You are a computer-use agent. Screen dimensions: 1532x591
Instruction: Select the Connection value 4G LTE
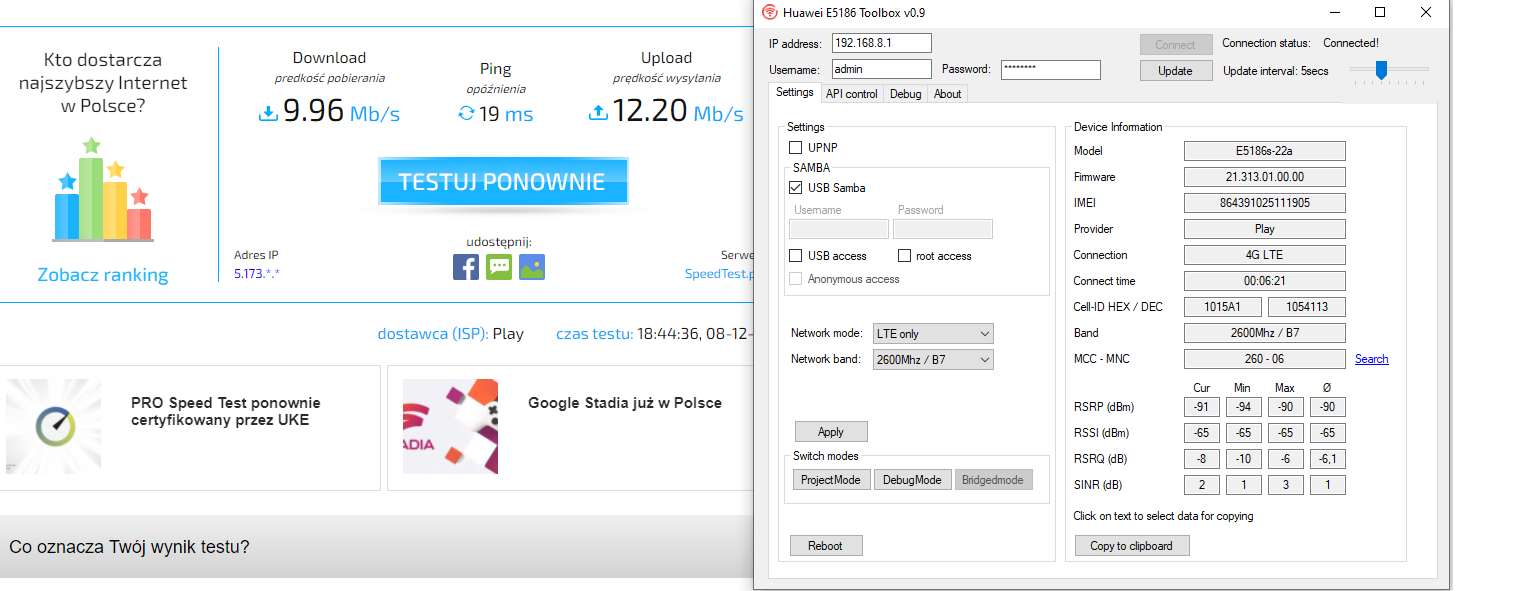coord(1265,255)
